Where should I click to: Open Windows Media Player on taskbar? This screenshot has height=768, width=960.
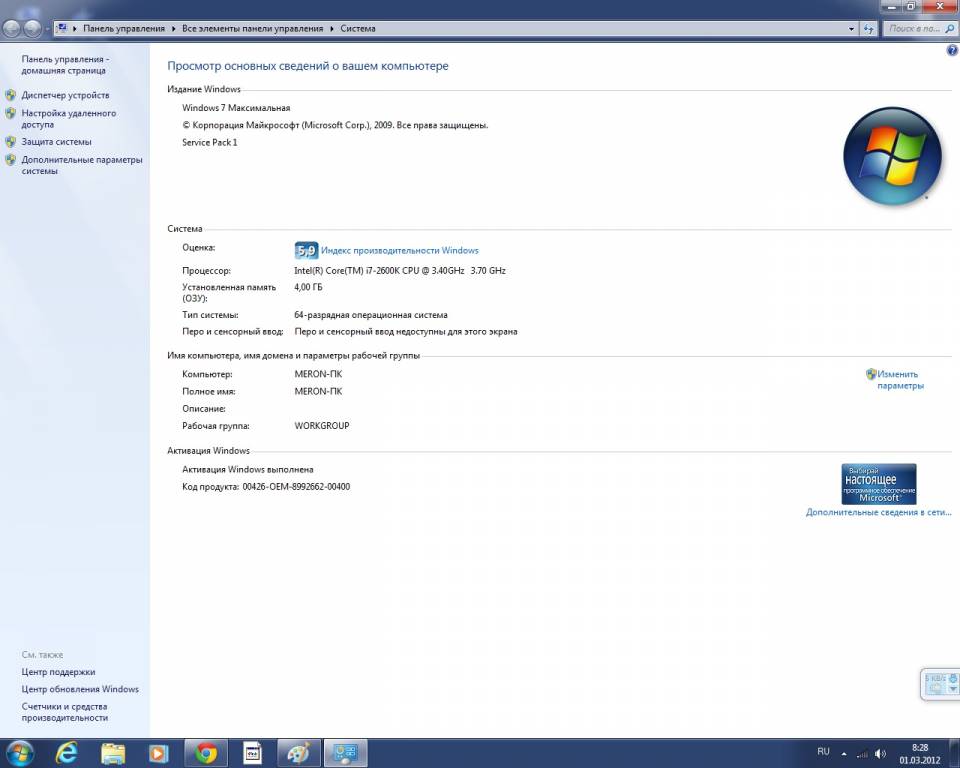click(x=159, y=753)
